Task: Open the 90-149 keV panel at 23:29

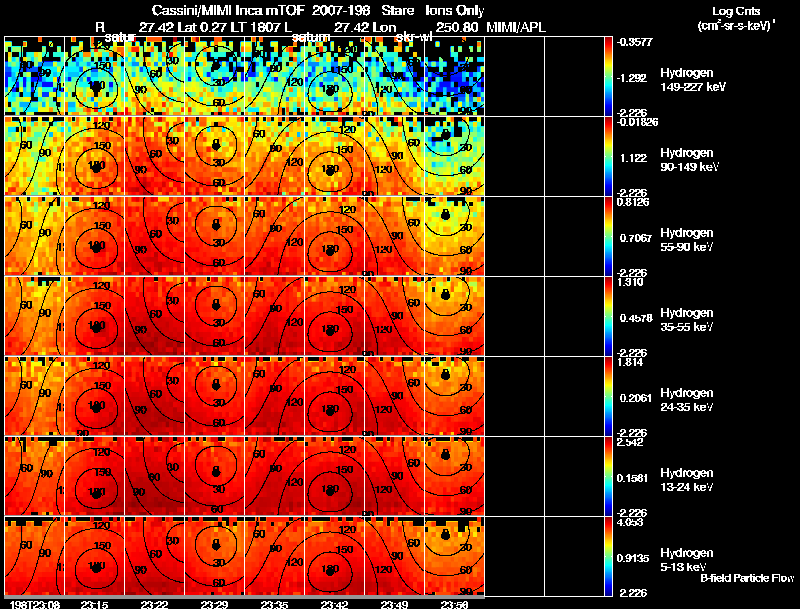Action: click(214, 156)
